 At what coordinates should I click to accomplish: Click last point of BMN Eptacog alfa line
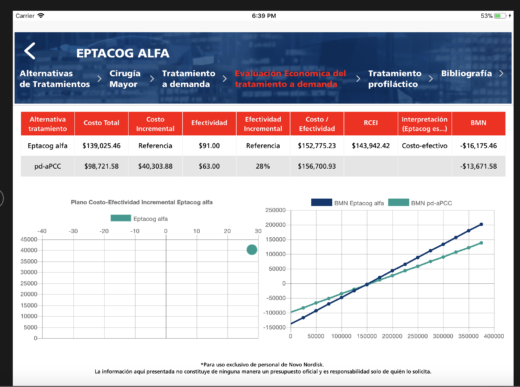click(x=481, y=224)
